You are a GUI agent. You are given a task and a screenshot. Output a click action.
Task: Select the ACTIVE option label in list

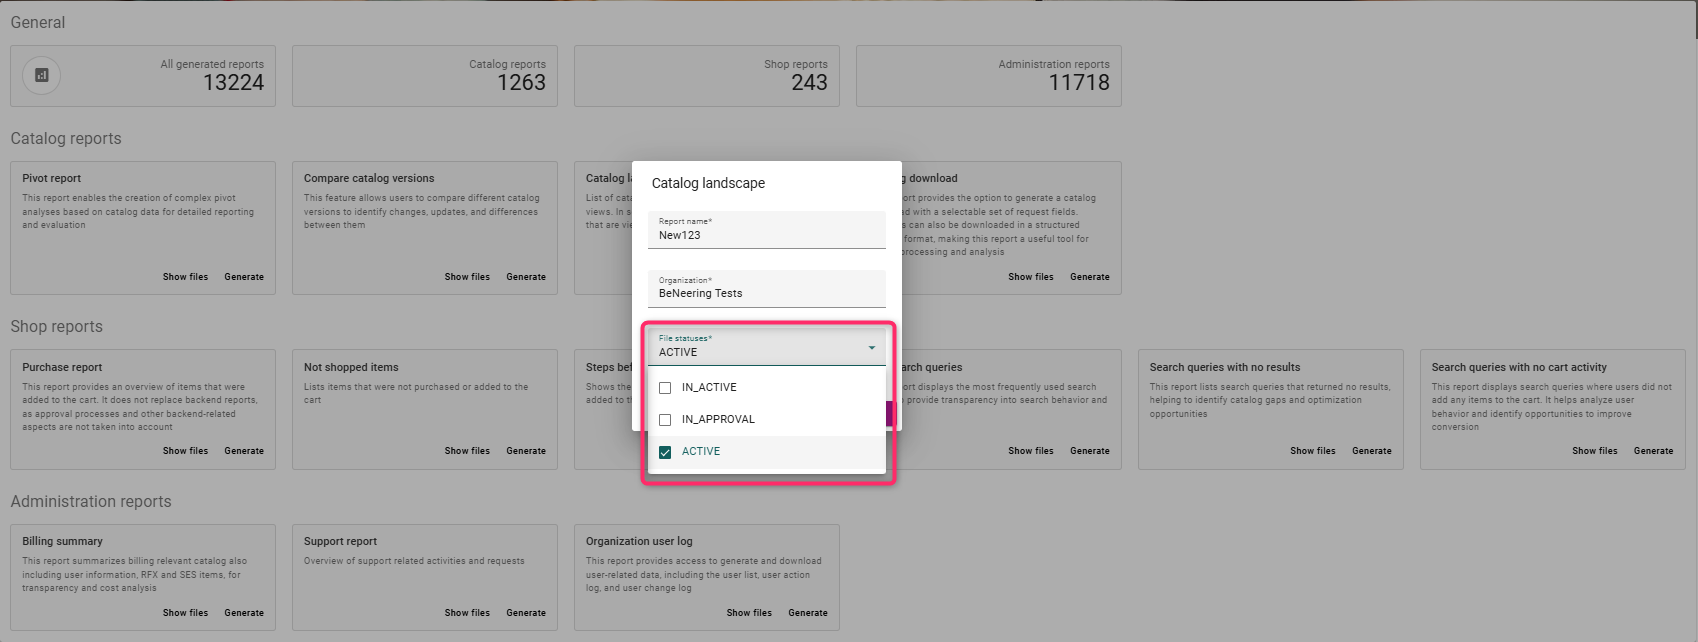[701, 452]
